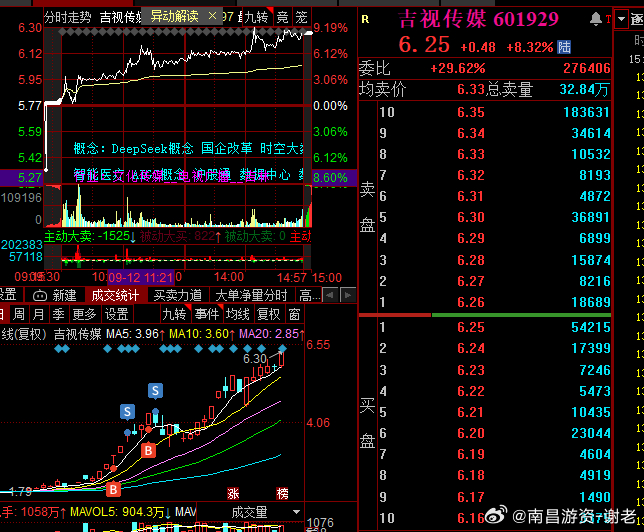644x532 pixels.
Task: Close the 异动解读 popup with the X
Action: (x=212, y=16)
